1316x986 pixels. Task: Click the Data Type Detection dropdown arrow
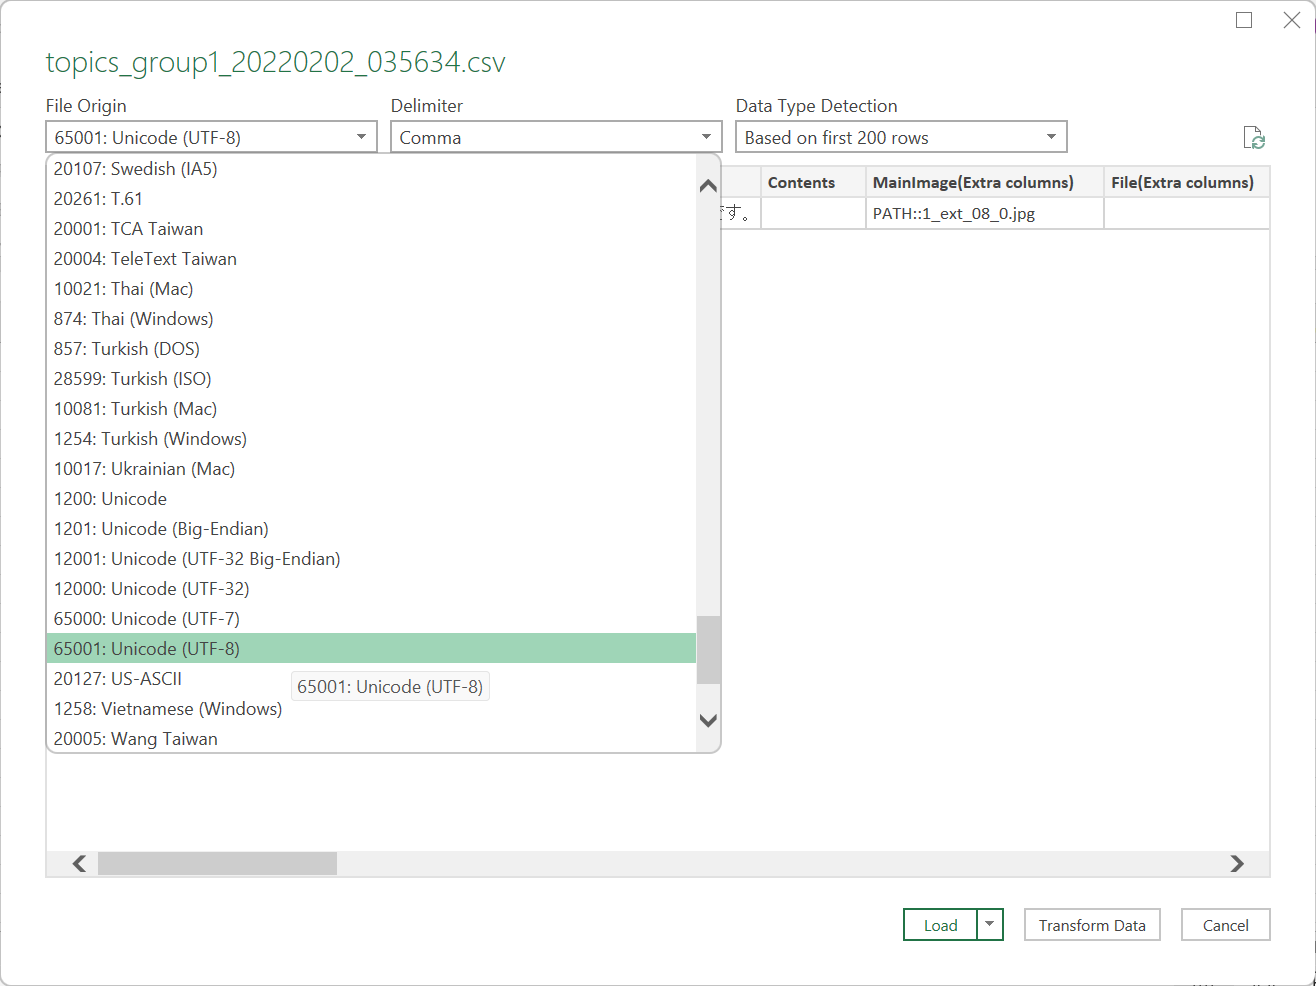(1051, 136)
